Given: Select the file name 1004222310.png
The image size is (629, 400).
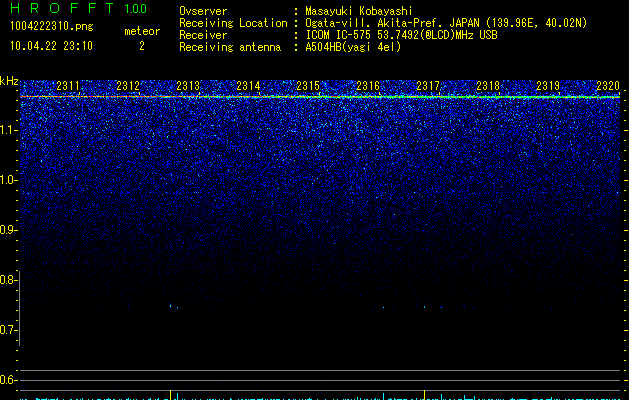Looking at the screenshot, I should [x=52, y=27].
